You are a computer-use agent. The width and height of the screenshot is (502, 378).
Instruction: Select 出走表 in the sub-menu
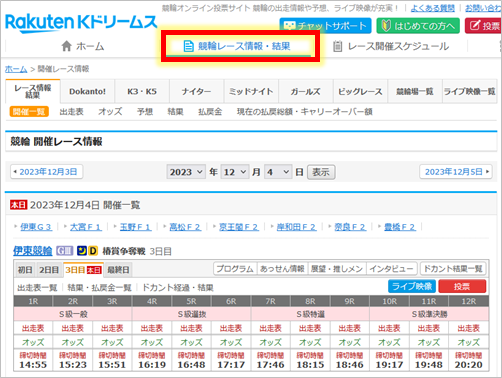coord(71,111)
